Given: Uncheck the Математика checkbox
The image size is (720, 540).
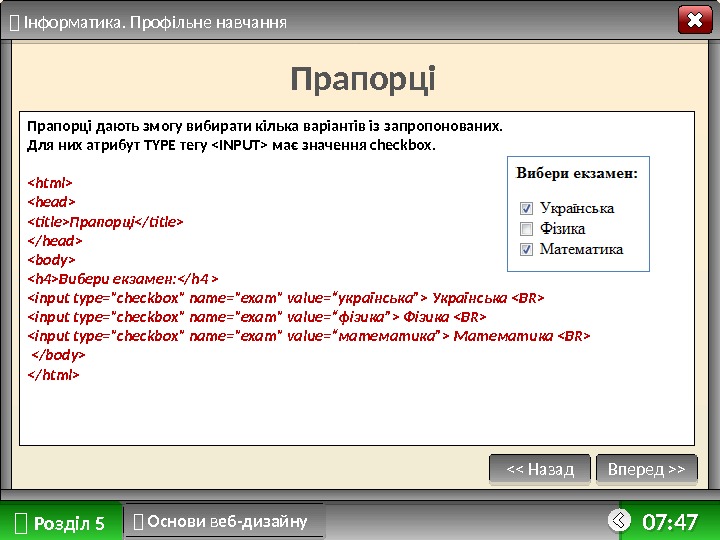Looking at the screenshot, I should click(526, 249).
